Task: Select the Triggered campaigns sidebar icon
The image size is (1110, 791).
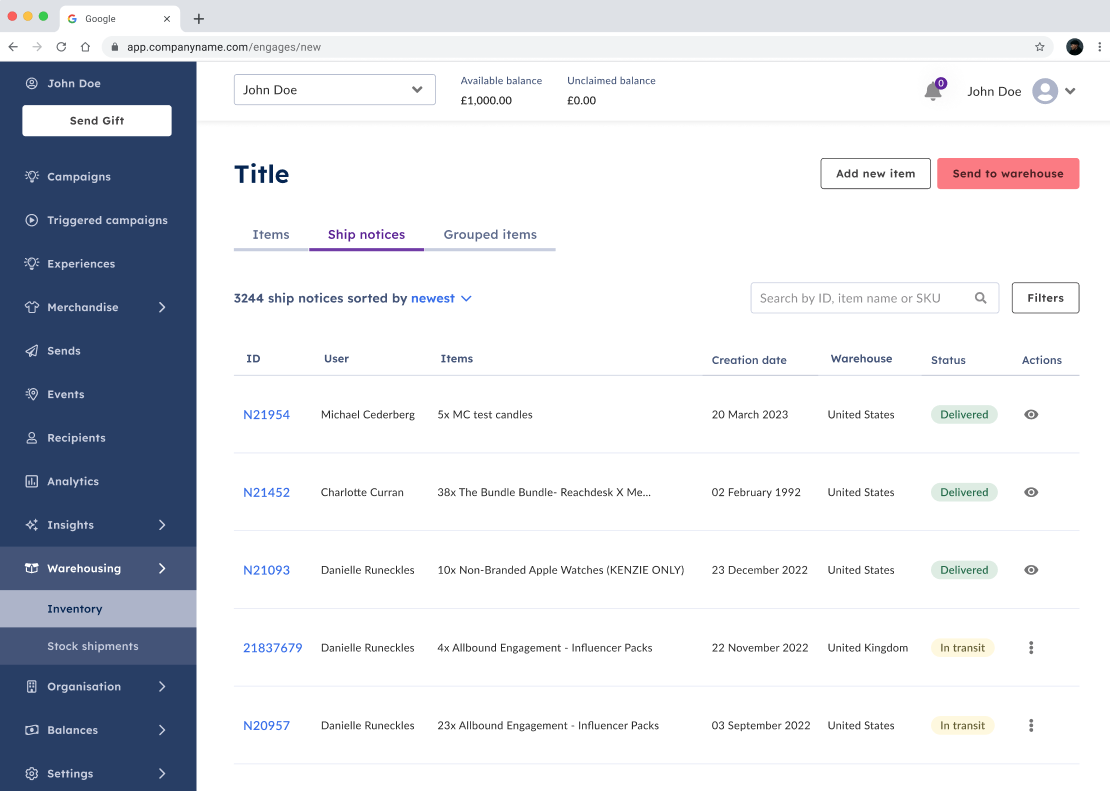Action: coord(30,220)
